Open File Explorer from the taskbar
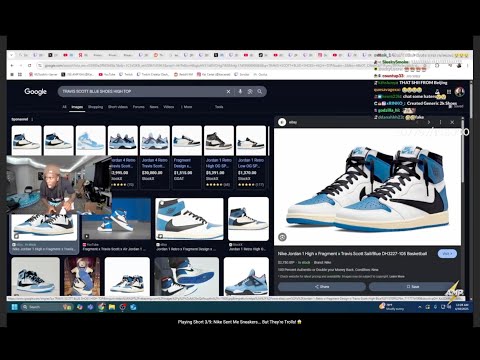480x360 pixels. (112, 307)
